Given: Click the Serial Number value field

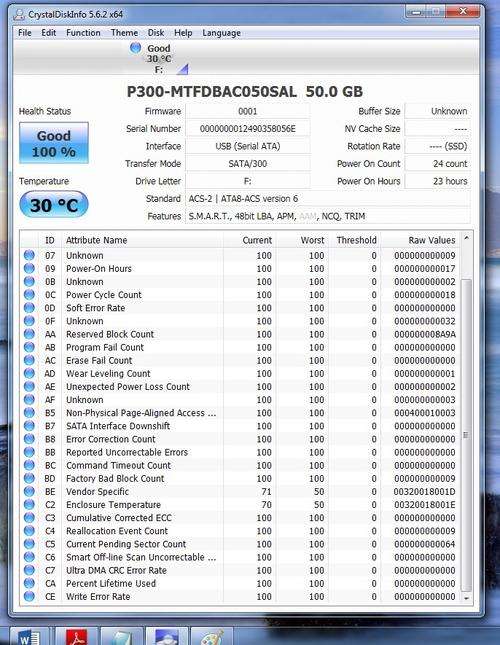Looking at the screenshot, I should (248, 129).
